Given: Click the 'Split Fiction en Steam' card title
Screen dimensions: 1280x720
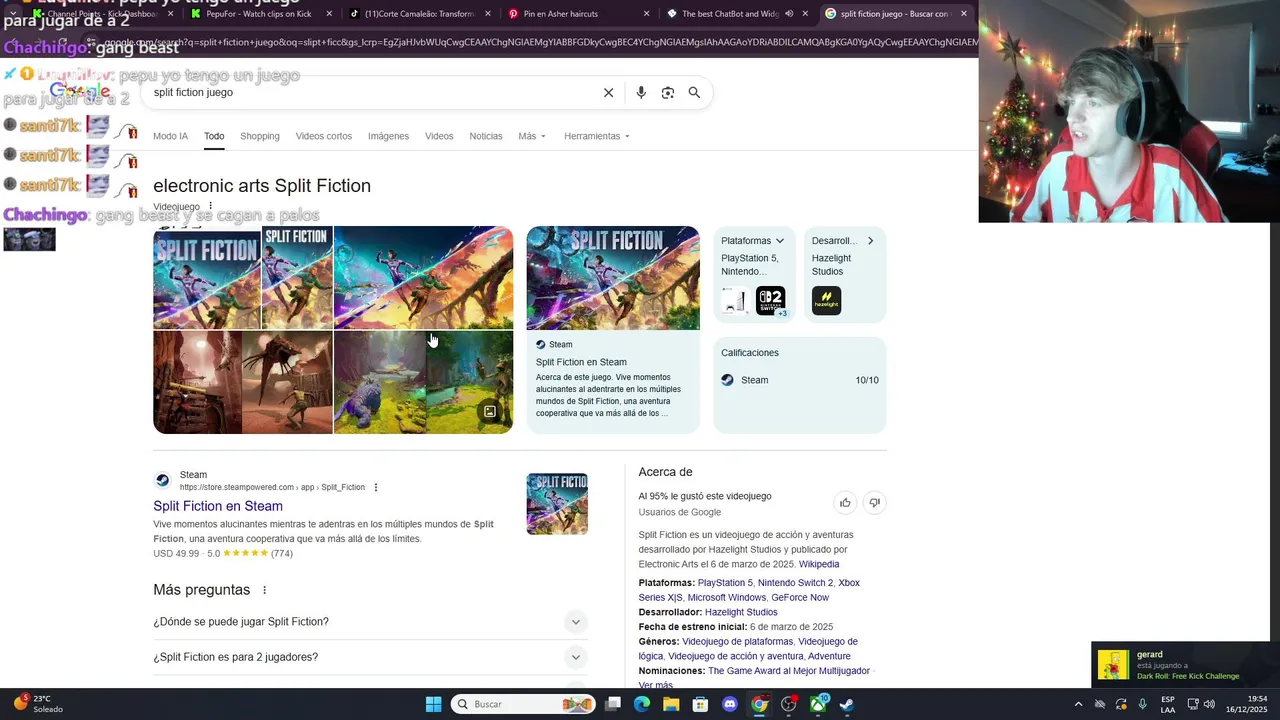Looking at the screenshot, I should (581, 362).
